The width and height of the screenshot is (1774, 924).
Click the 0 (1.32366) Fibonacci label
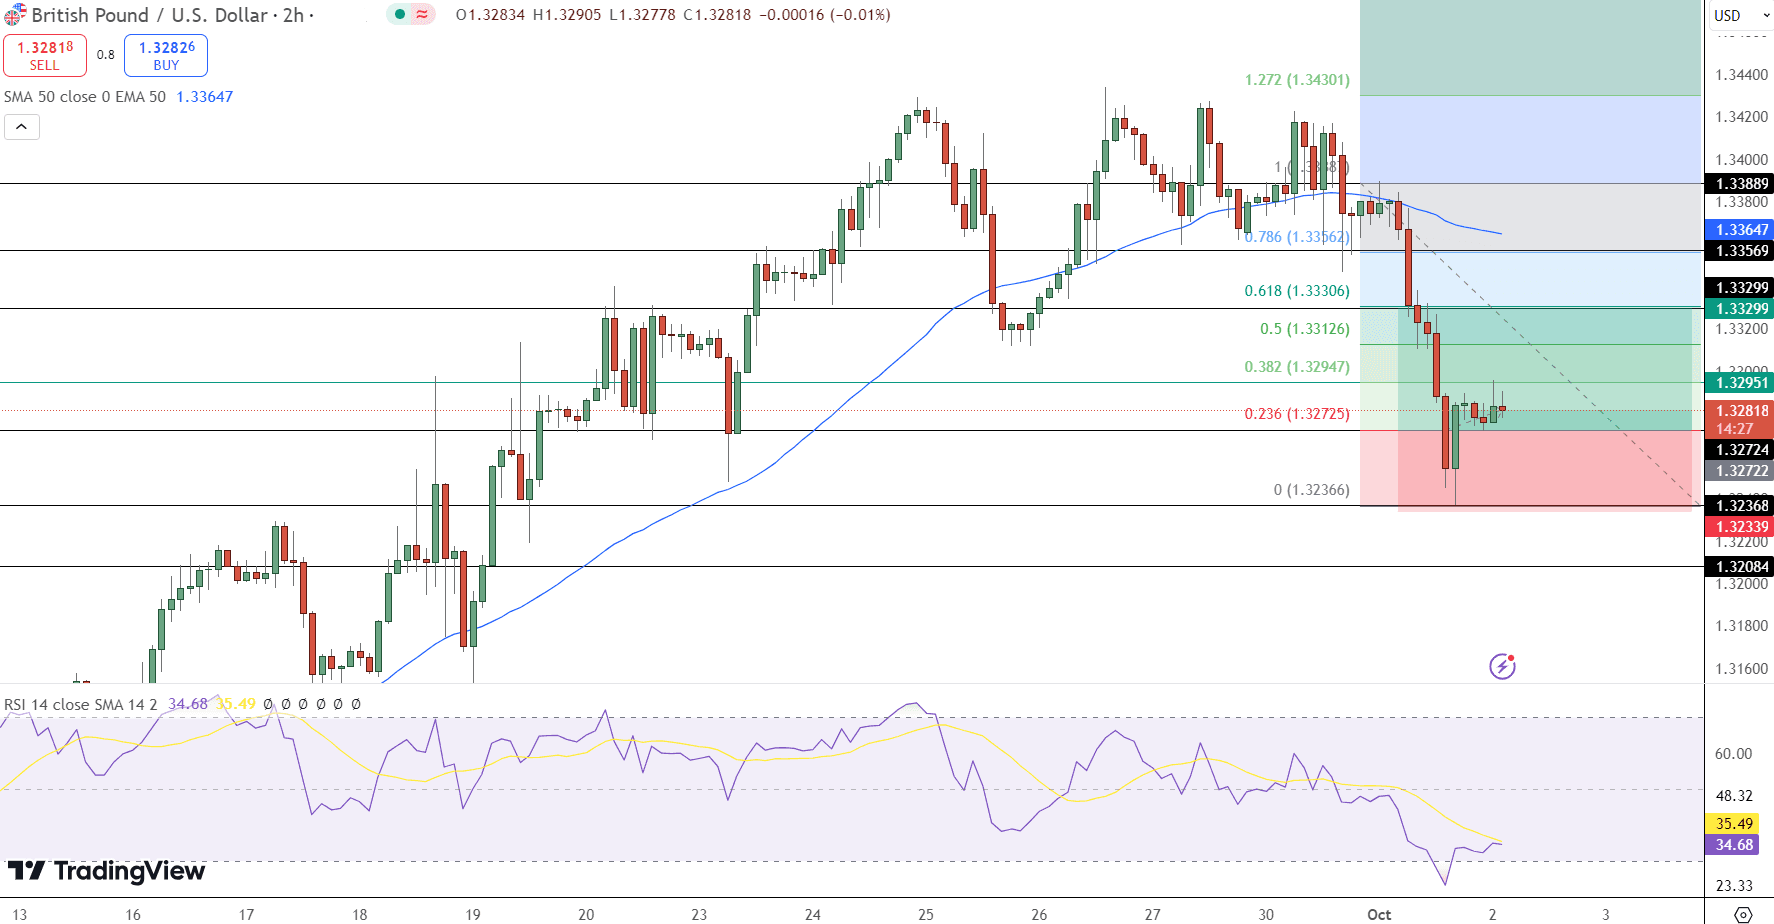[1311, 490]
